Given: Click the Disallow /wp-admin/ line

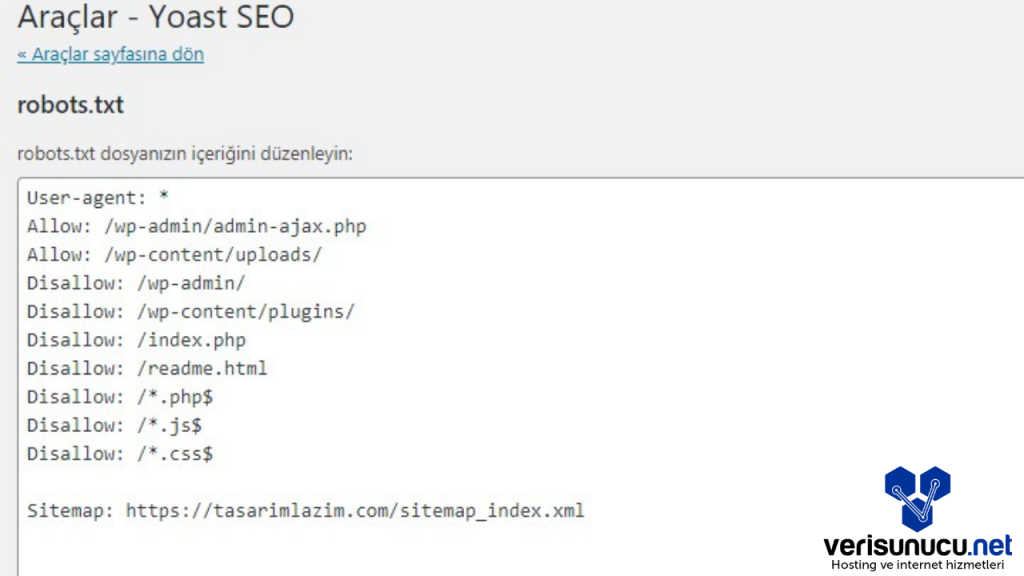Looking at the screenshot, I should point(136,283).
